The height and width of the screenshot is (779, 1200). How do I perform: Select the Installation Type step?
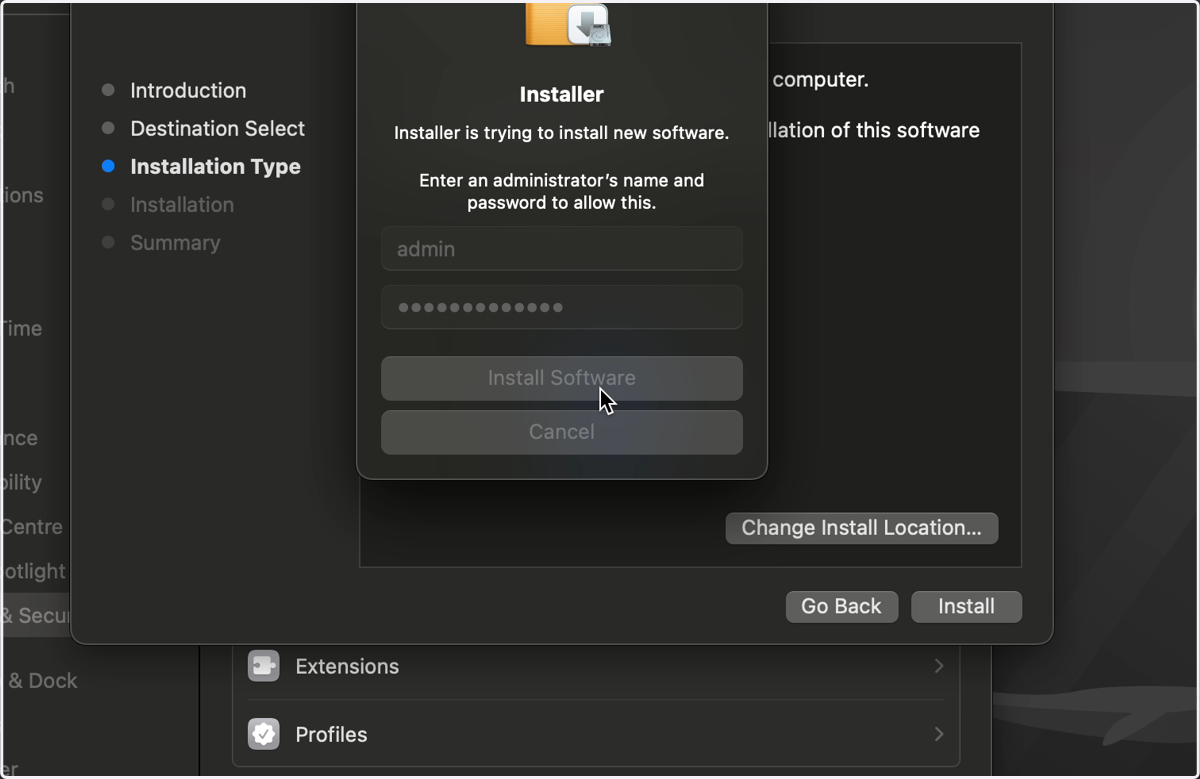point(215,166)
